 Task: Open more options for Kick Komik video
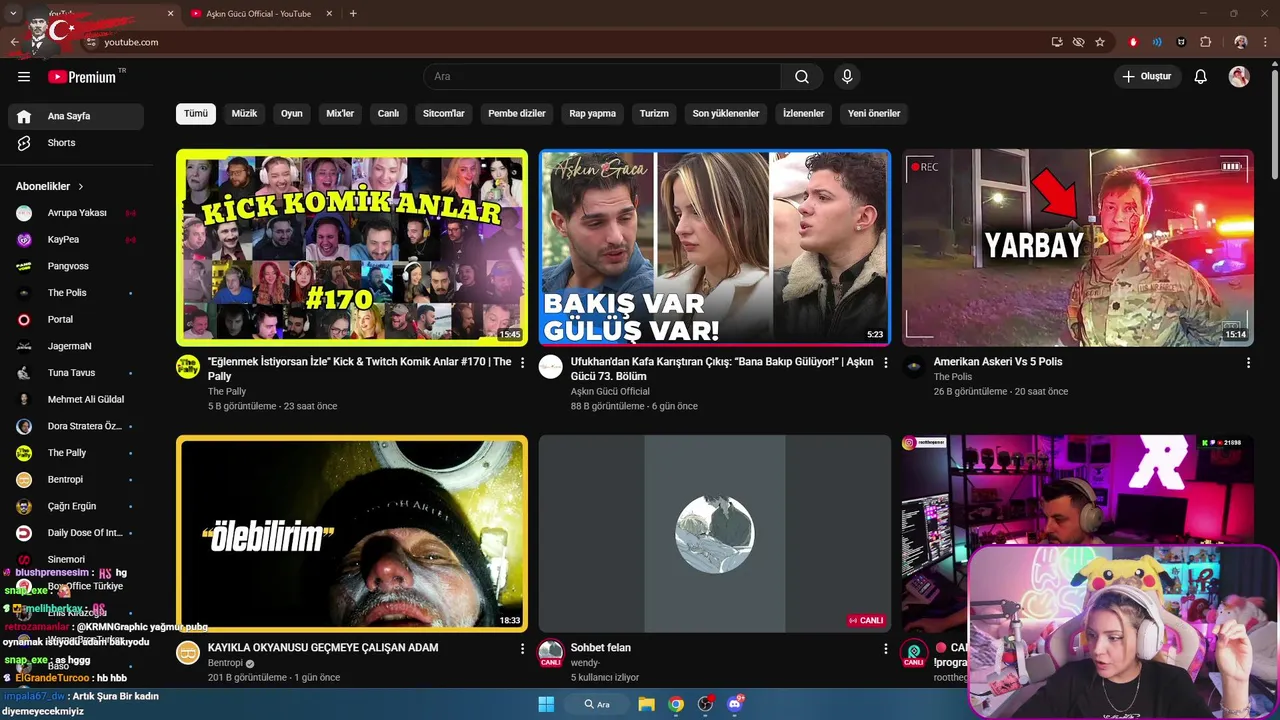coord(522,363)
